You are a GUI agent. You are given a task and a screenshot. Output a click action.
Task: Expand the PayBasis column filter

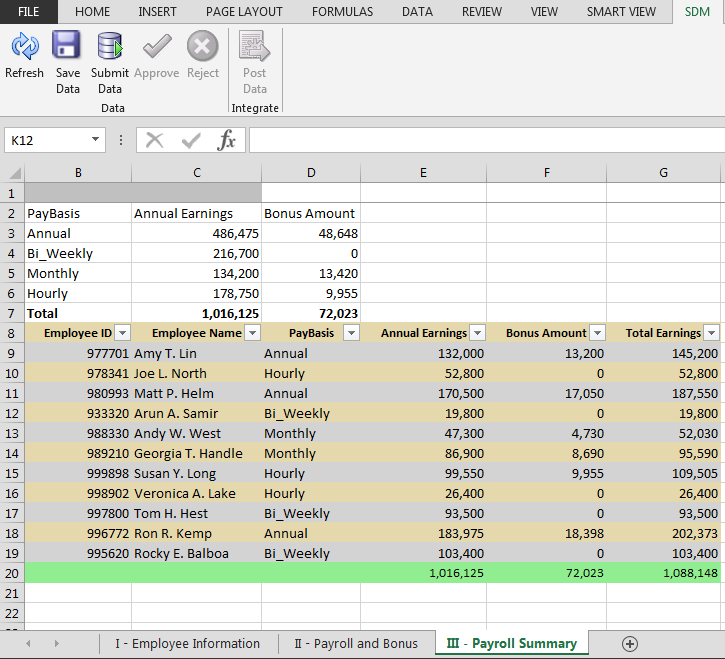pyautogui.click(x=351, y=333)
